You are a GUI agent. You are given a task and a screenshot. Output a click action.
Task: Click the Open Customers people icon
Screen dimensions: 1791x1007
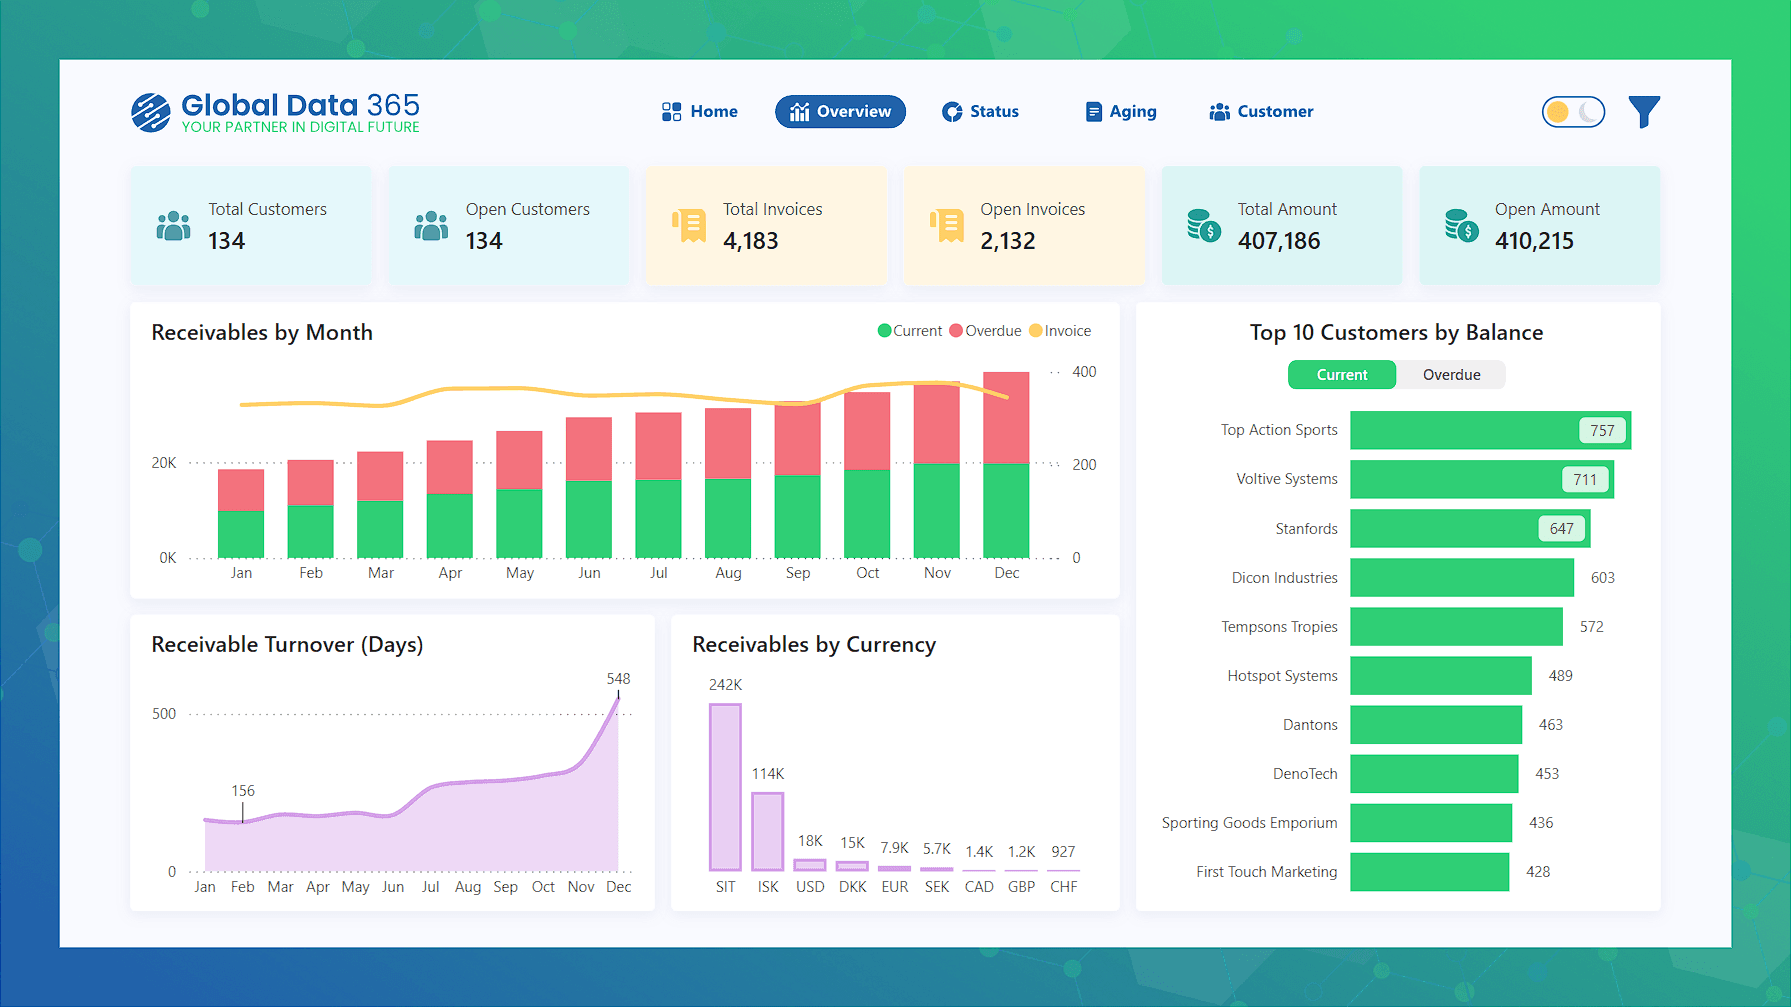431,226
